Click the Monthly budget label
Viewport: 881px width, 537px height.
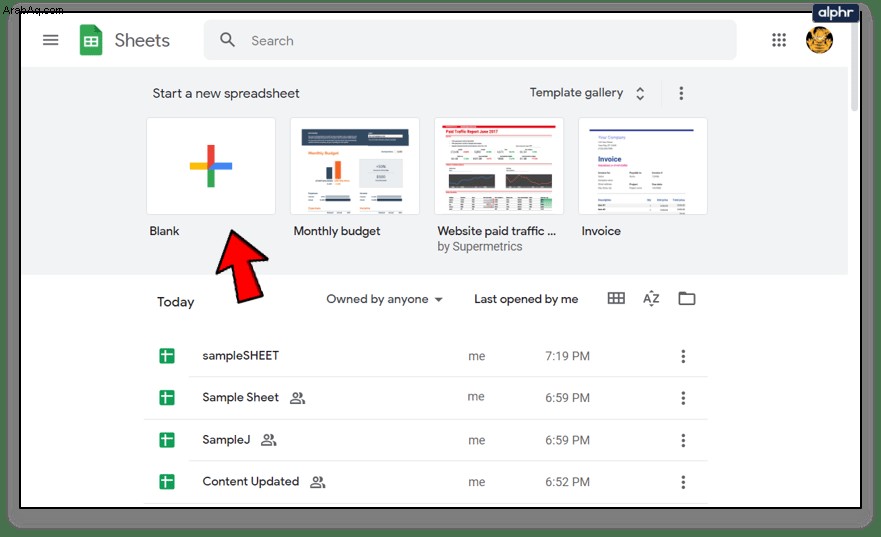click(337, 231)
